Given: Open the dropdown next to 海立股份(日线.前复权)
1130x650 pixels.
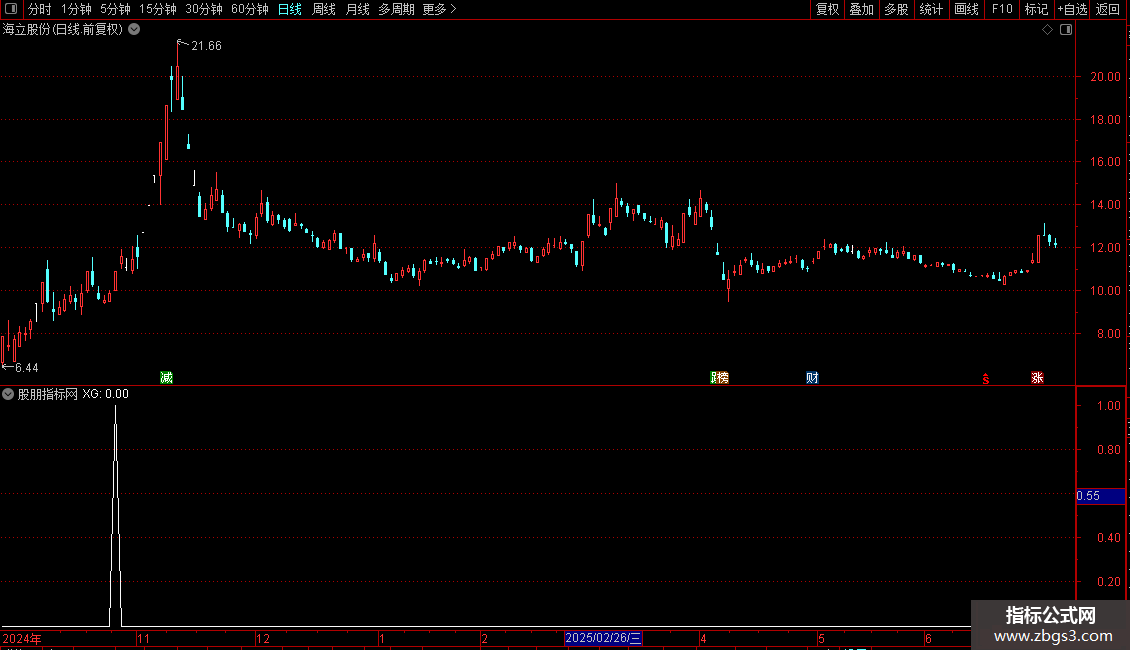Looking at the screenshot, I should tap(134, 30).
